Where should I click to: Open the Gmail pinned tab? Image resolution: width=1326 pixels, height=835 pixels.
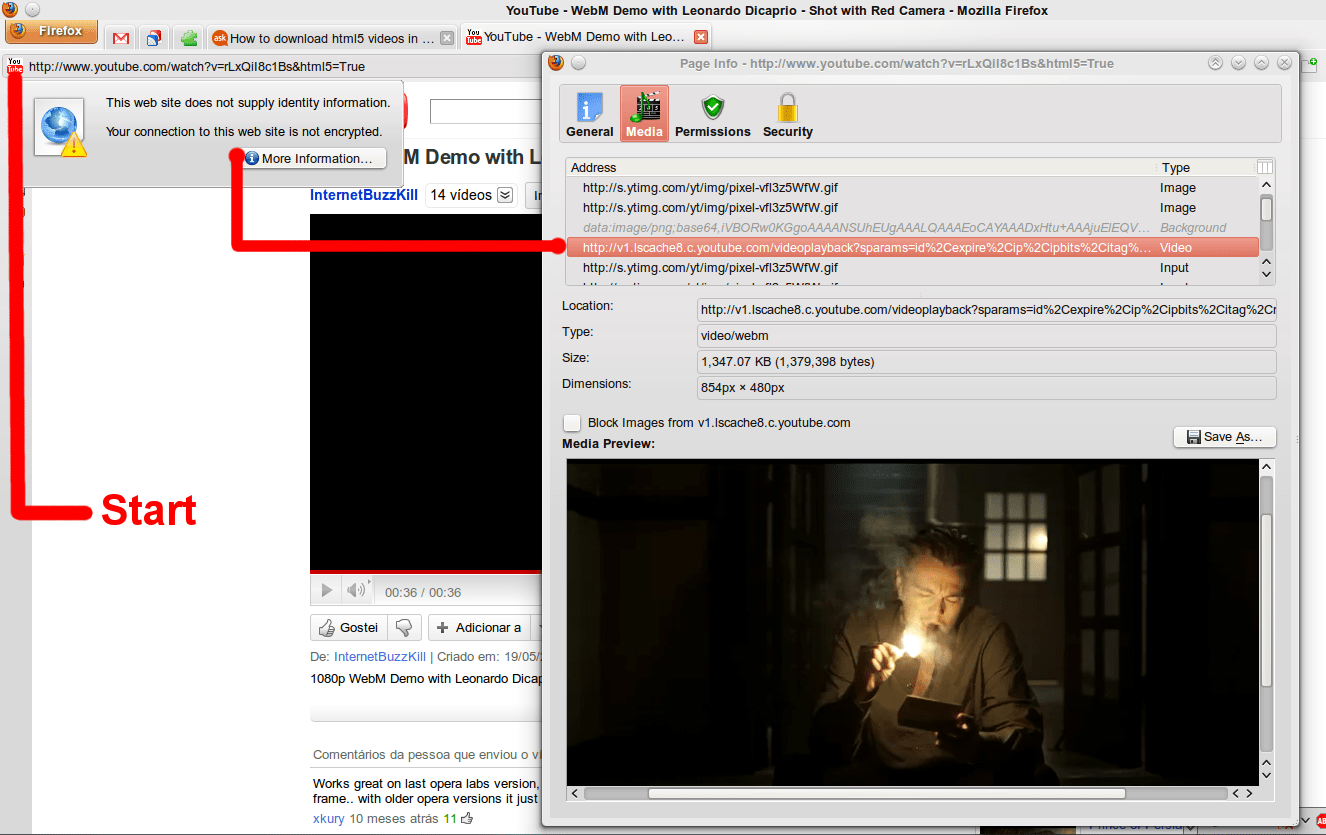pos(121,38)
